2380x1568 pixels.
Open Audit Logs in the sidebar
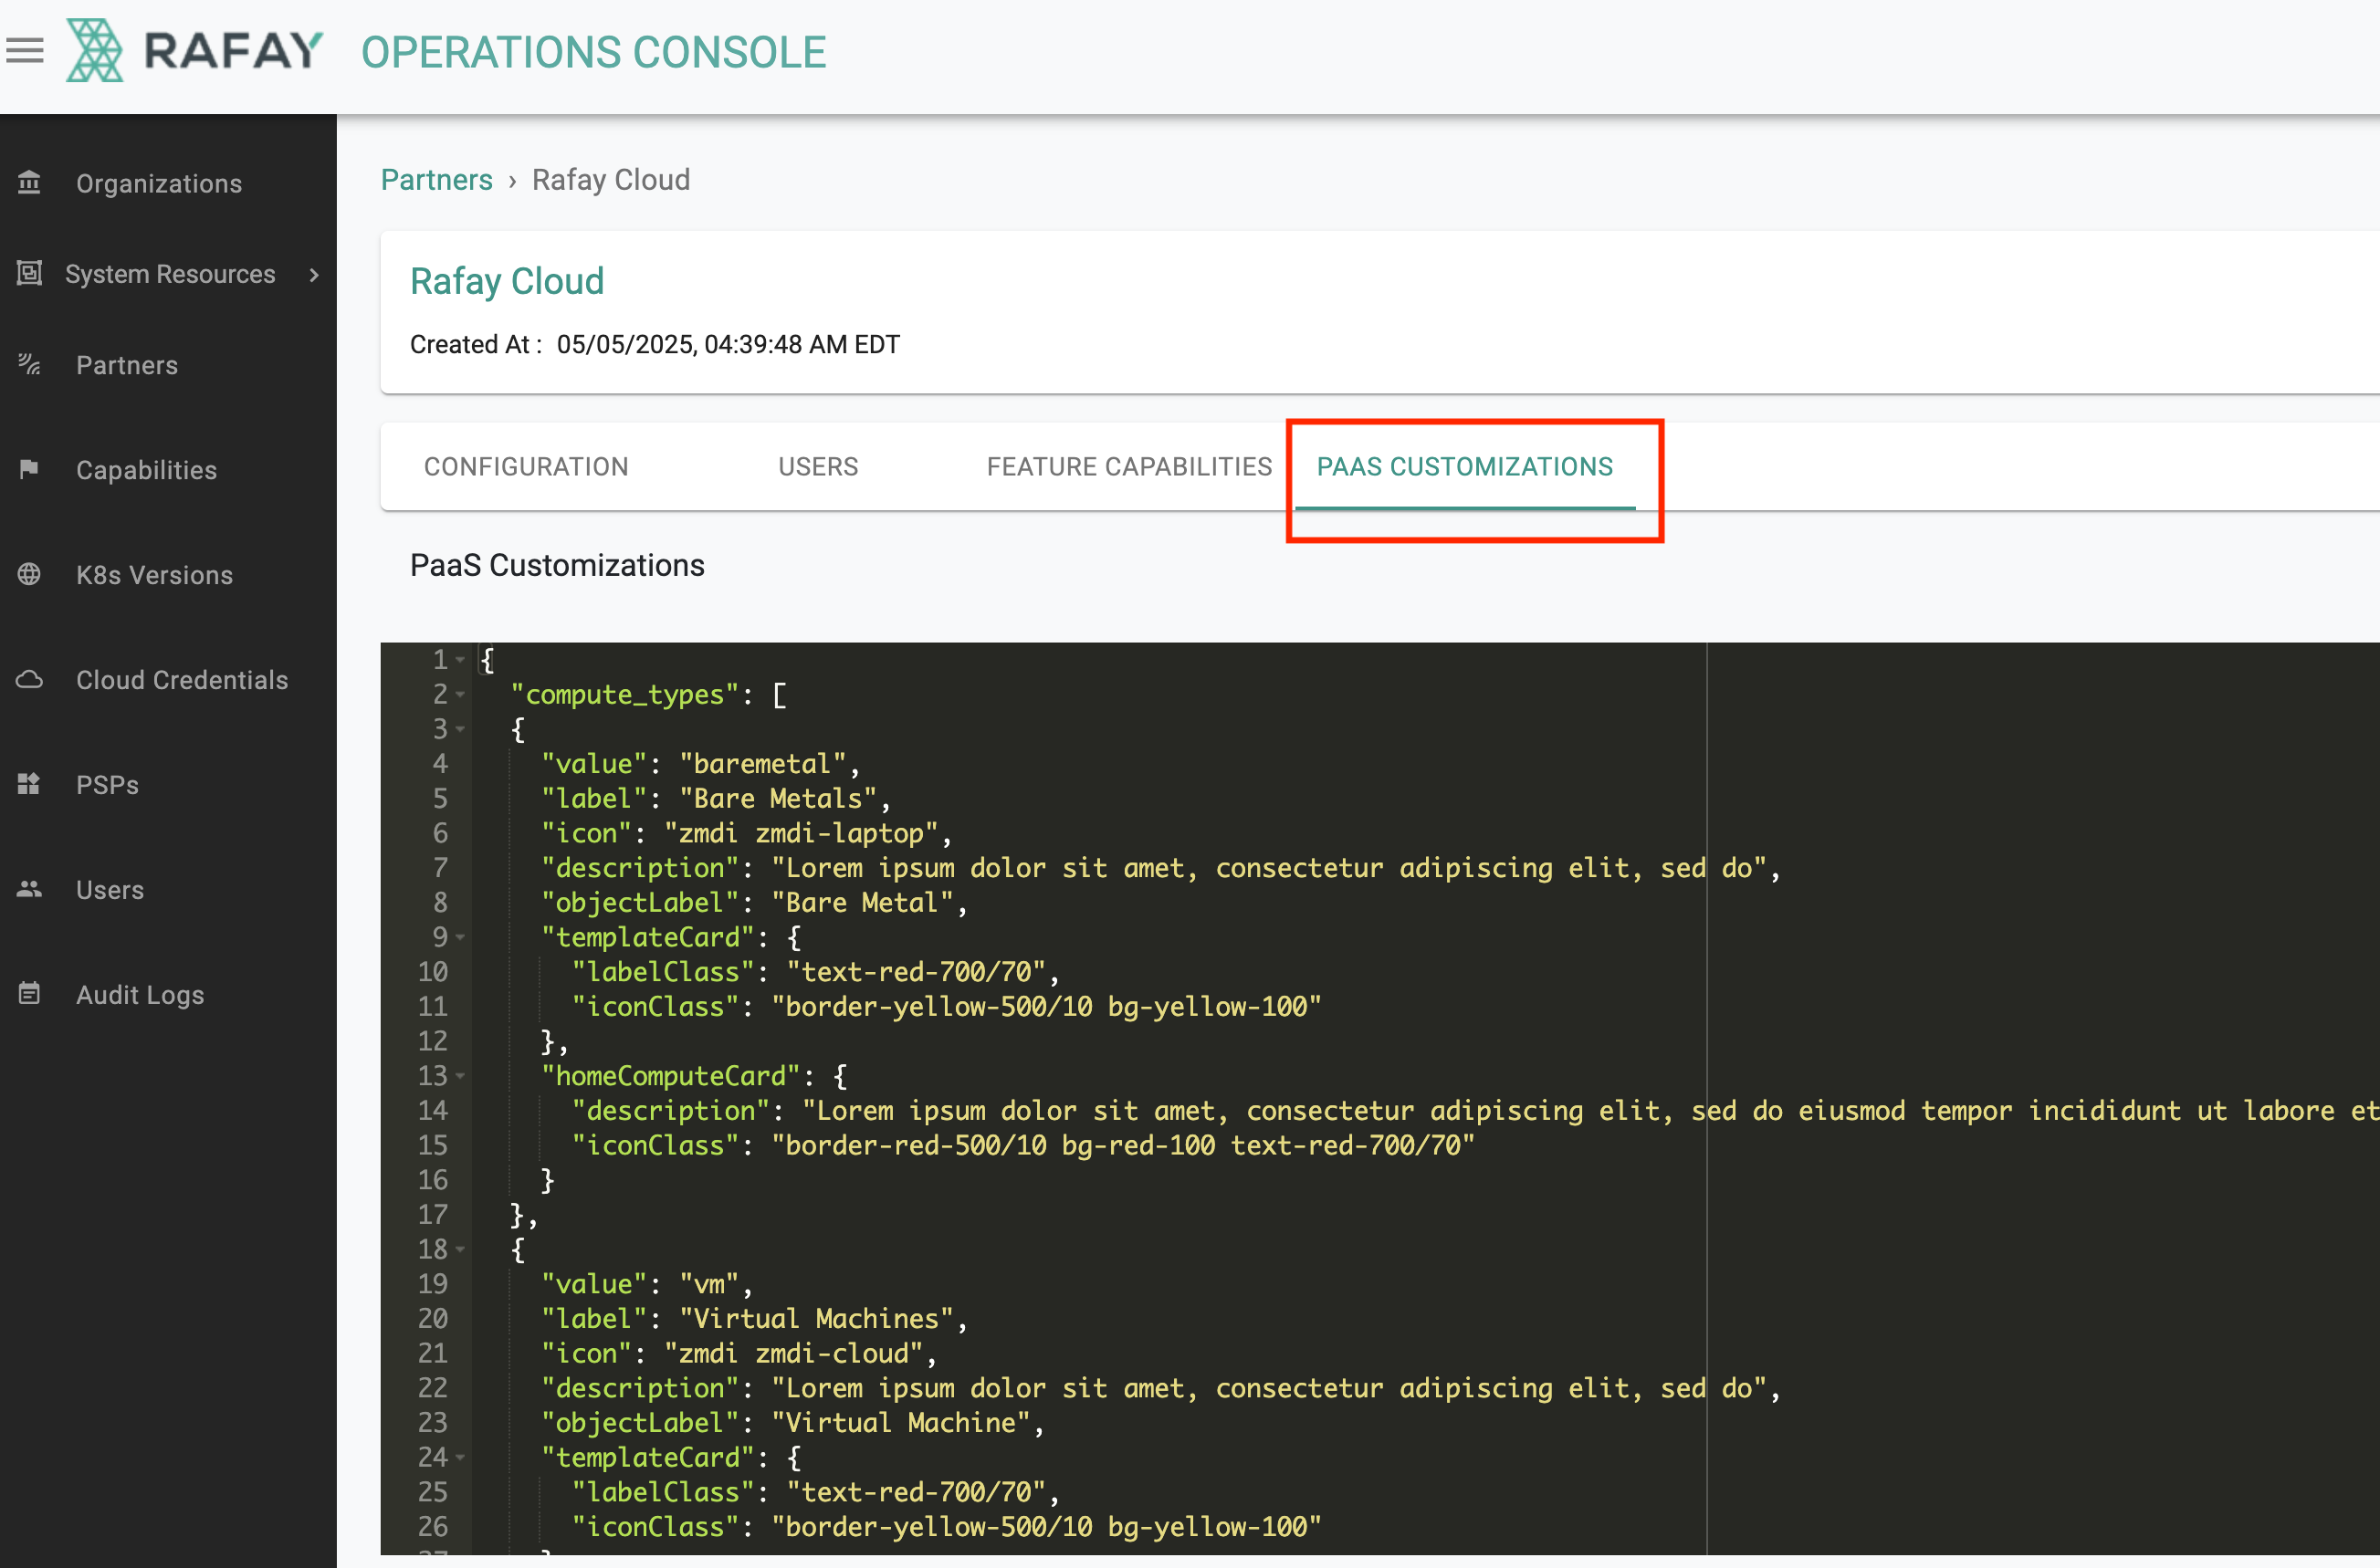(140, 995)
